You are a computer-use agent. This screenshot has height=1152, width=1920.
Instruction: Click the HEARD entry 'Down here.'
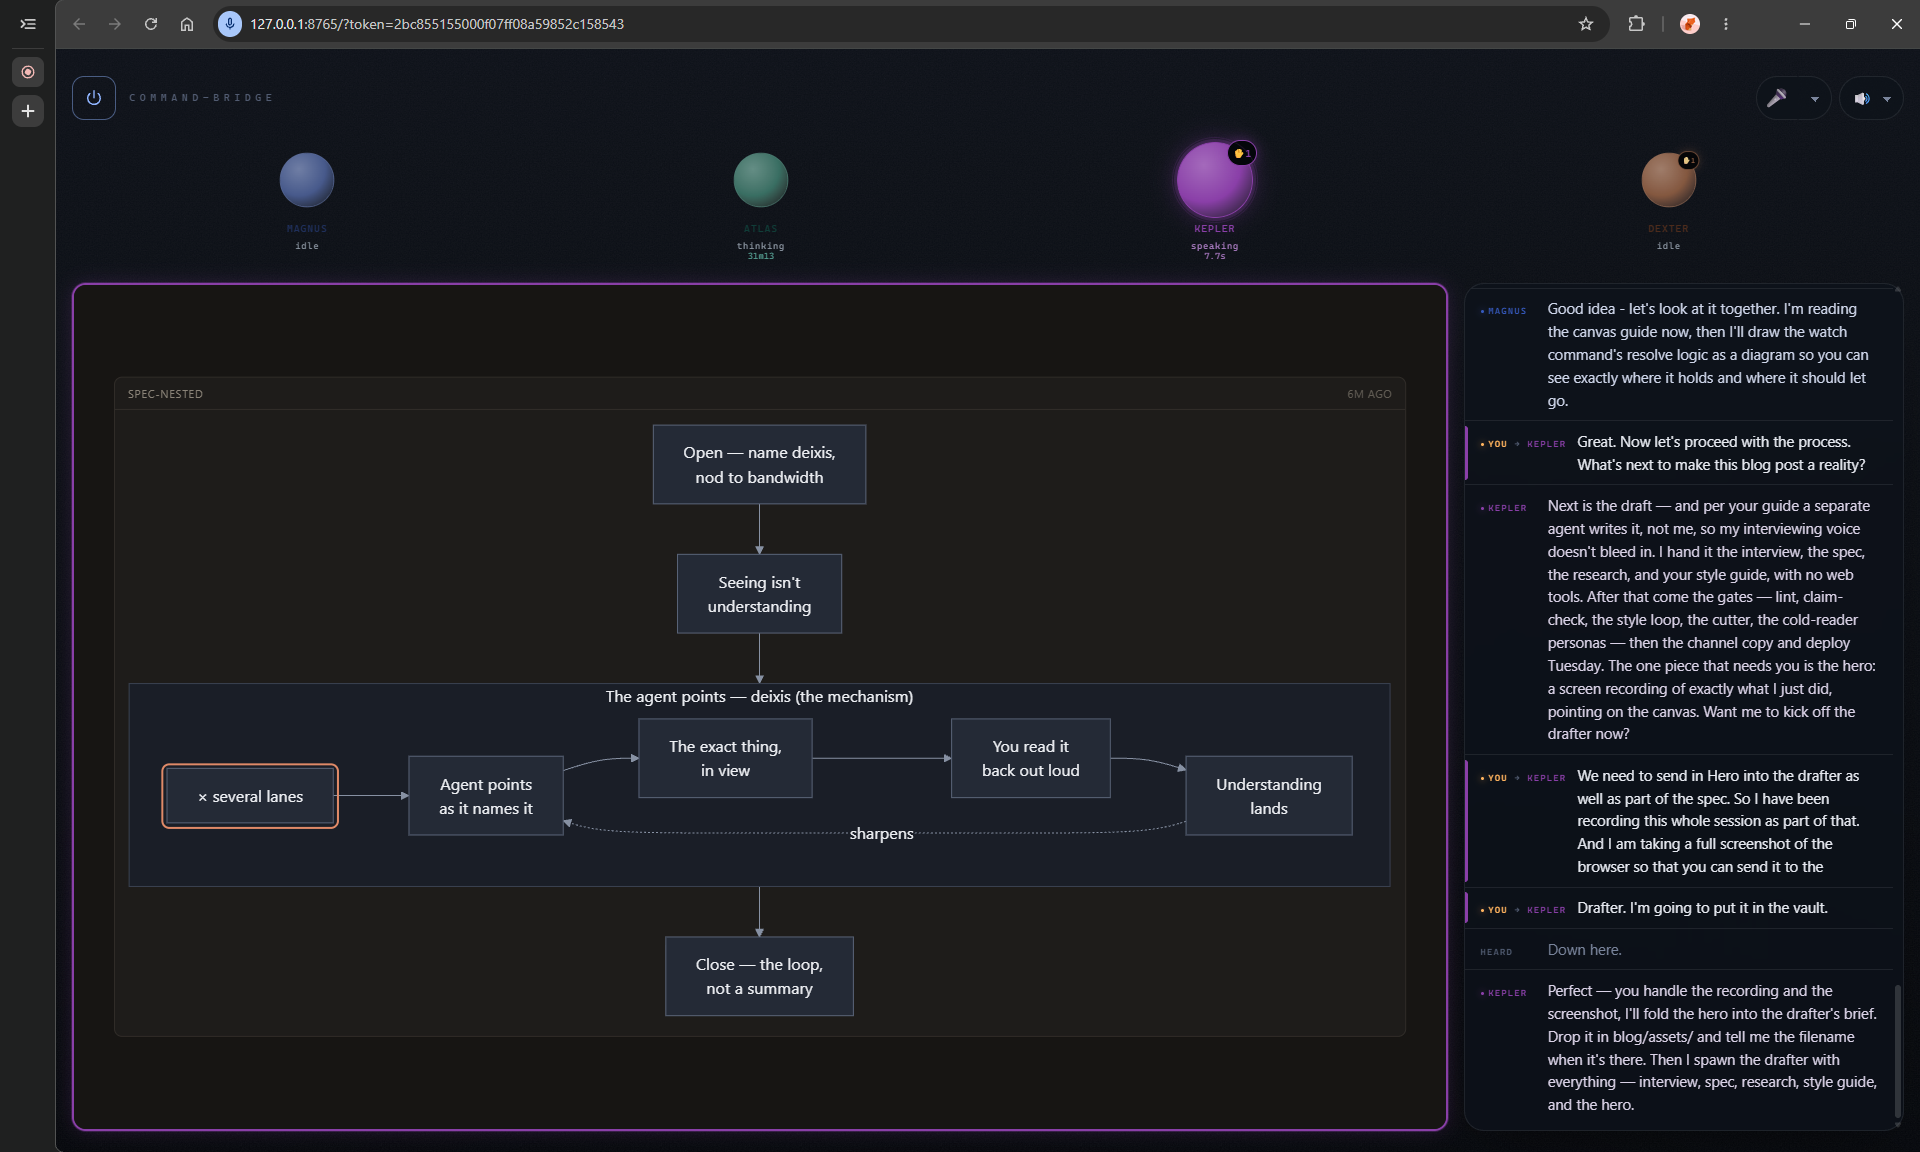[x=1584, y=950]
